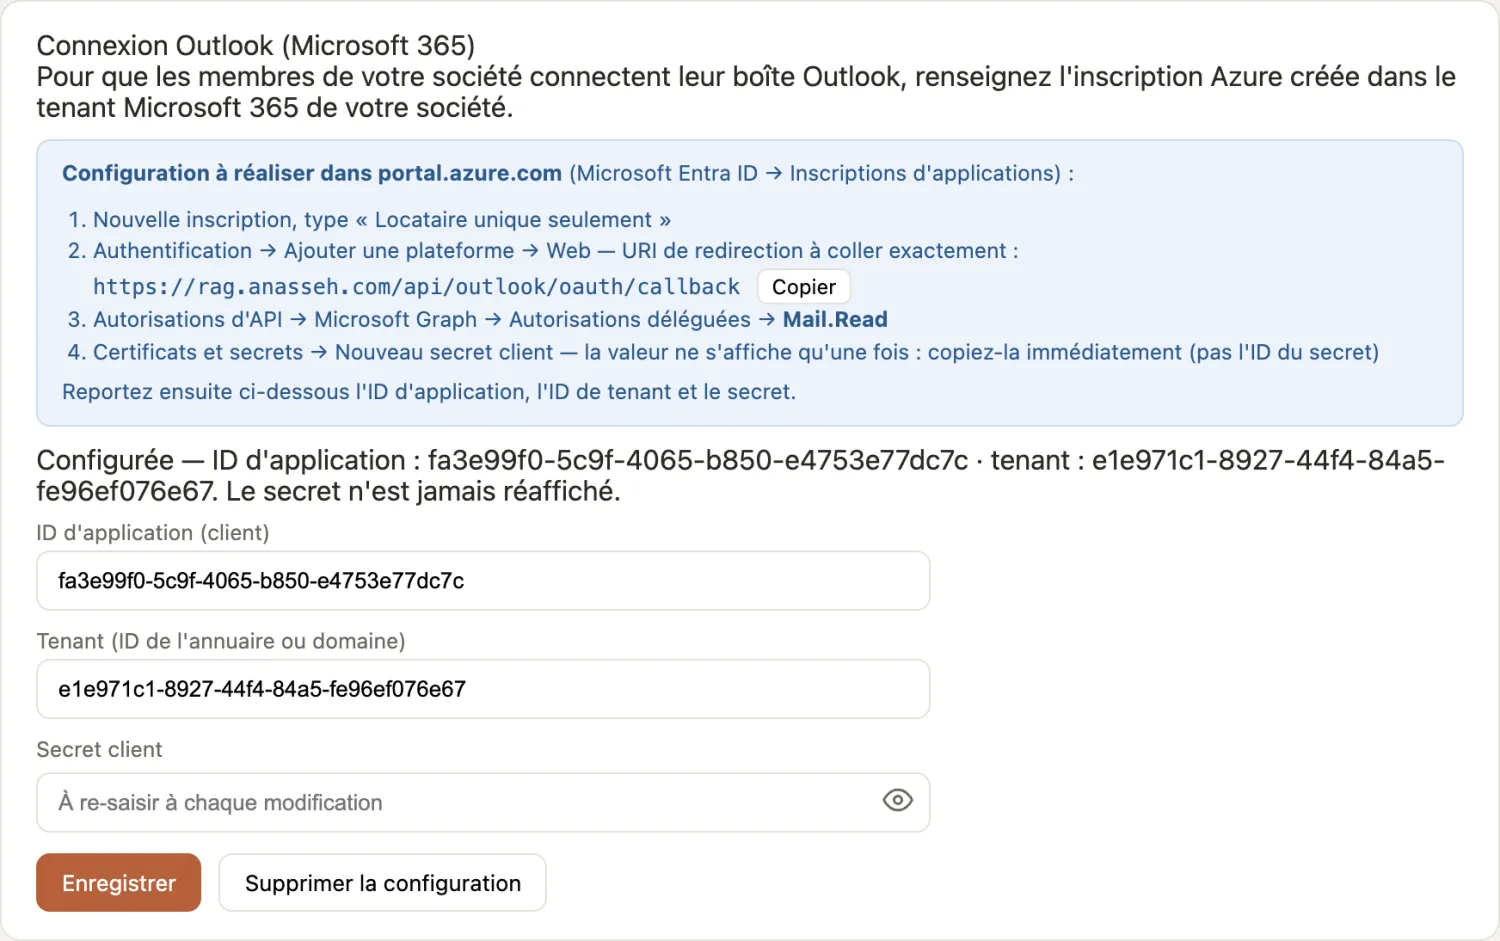Click Supprimer la configuration button
Image resolution: width=1500 pixels, height=941 pixels.
[x=383, y=882]
